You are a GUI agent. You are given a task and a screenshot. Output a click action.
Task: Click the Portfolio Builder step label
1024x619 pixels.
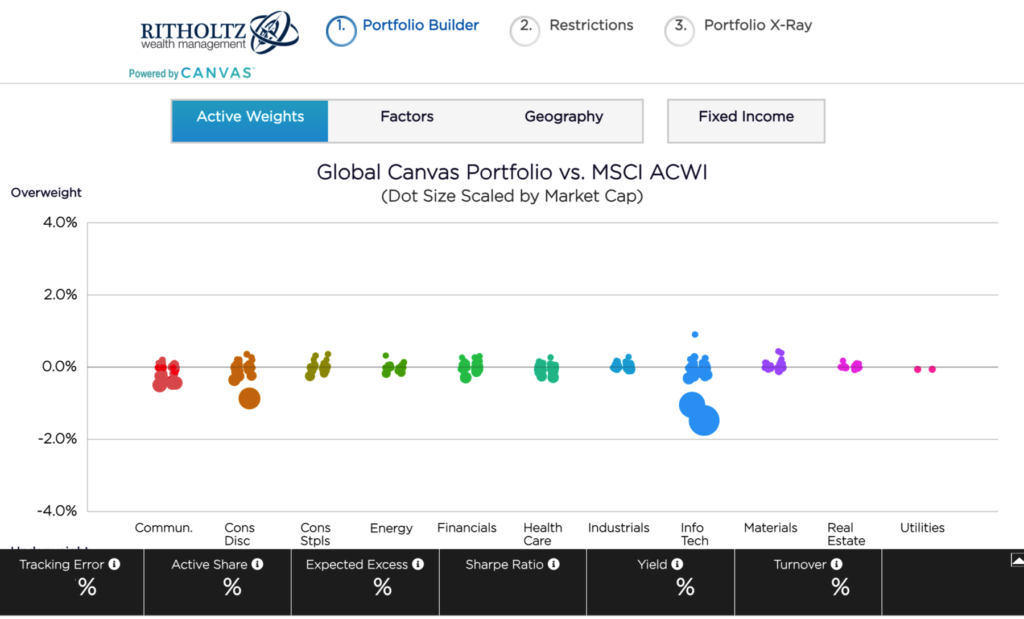(x=420, y=25)
